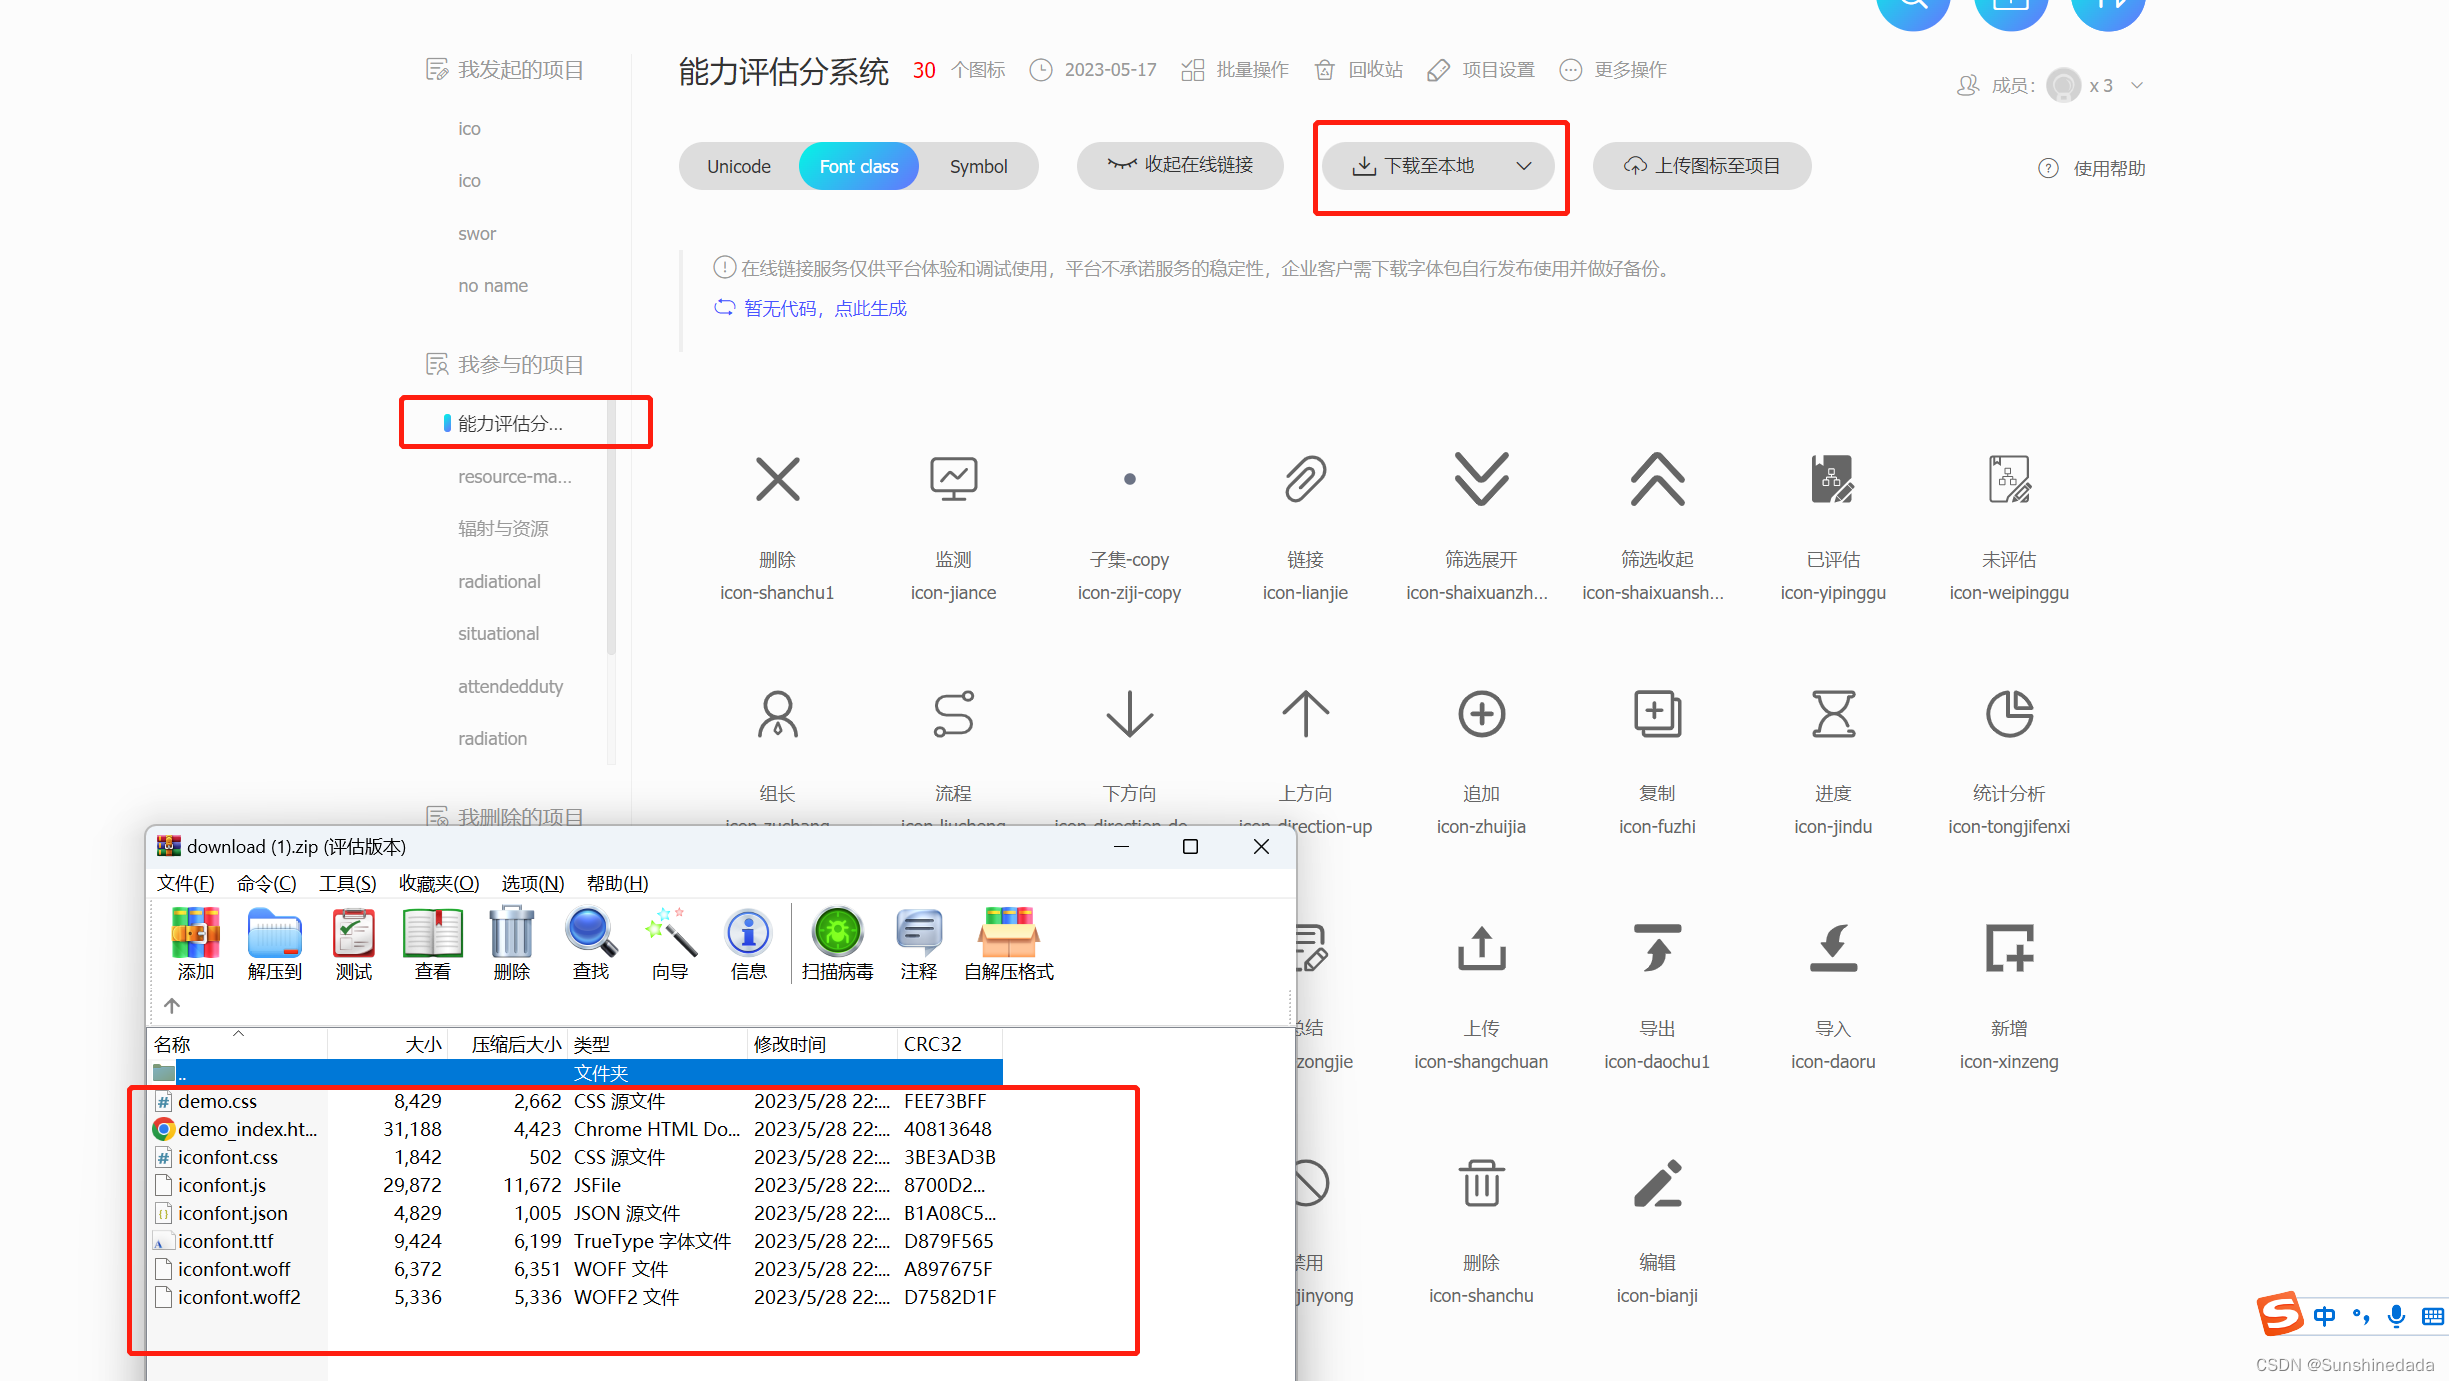Select the icon-jiance monitor icon
The height and width of the screenshot is (1381, 2449).
pyautogui.click(x=953, y=479)
